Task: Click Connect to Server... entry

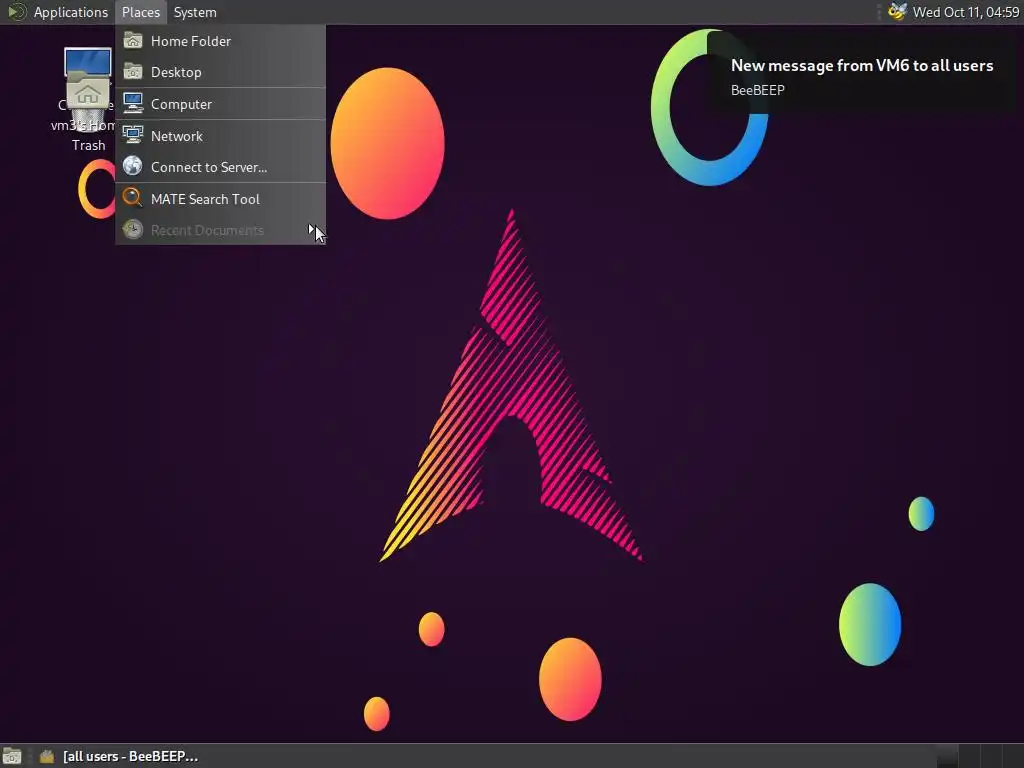Action: point(221,167)
